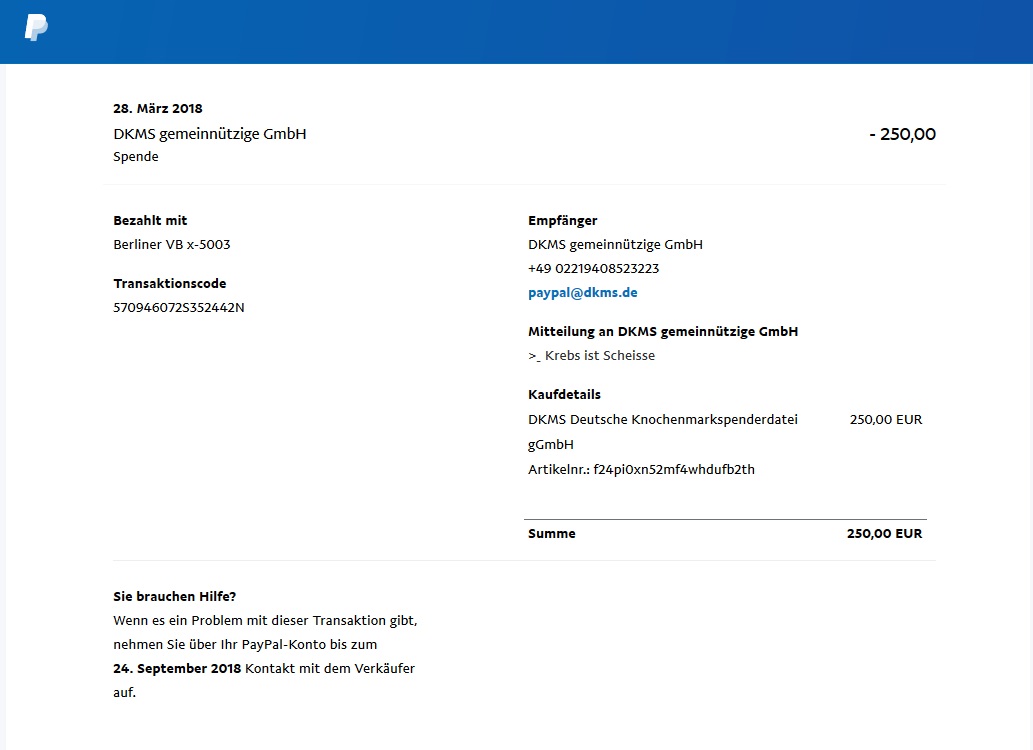Click the Summe total row label
The height and width of the screenshot is (750, 1033).
551,534
